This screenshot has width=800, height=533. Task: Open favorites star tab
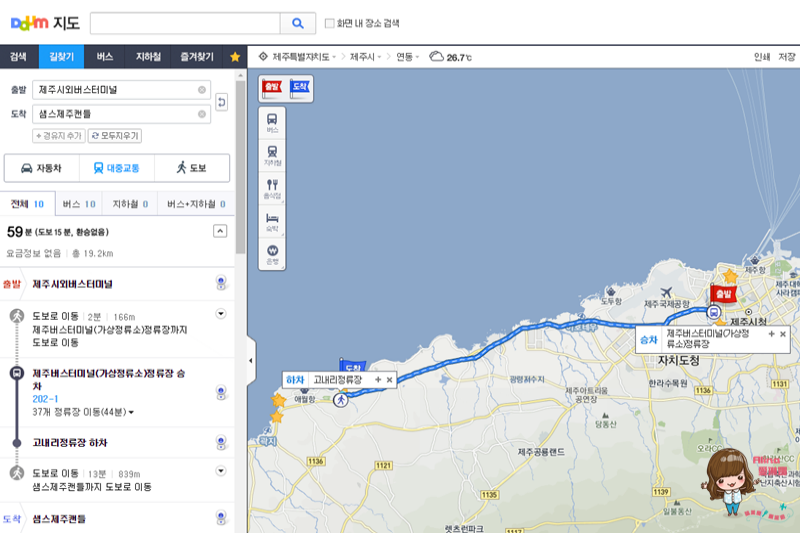235,57
